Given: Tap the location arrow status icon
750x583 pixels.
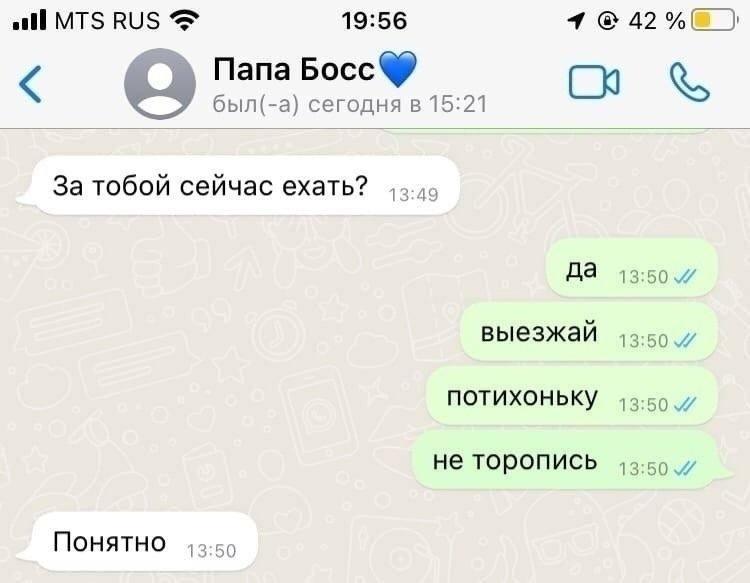Looking at the screenshot, I should coord(576,21).
